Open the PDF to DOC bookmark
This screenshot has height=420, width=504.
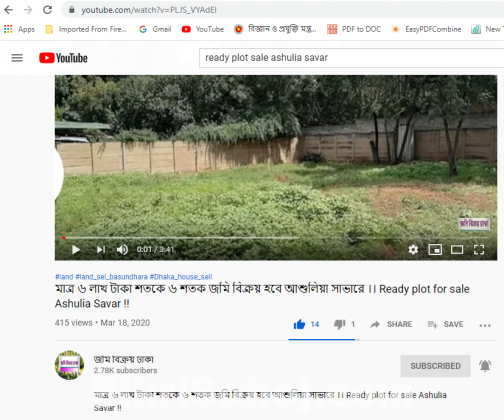pos(354,29)
